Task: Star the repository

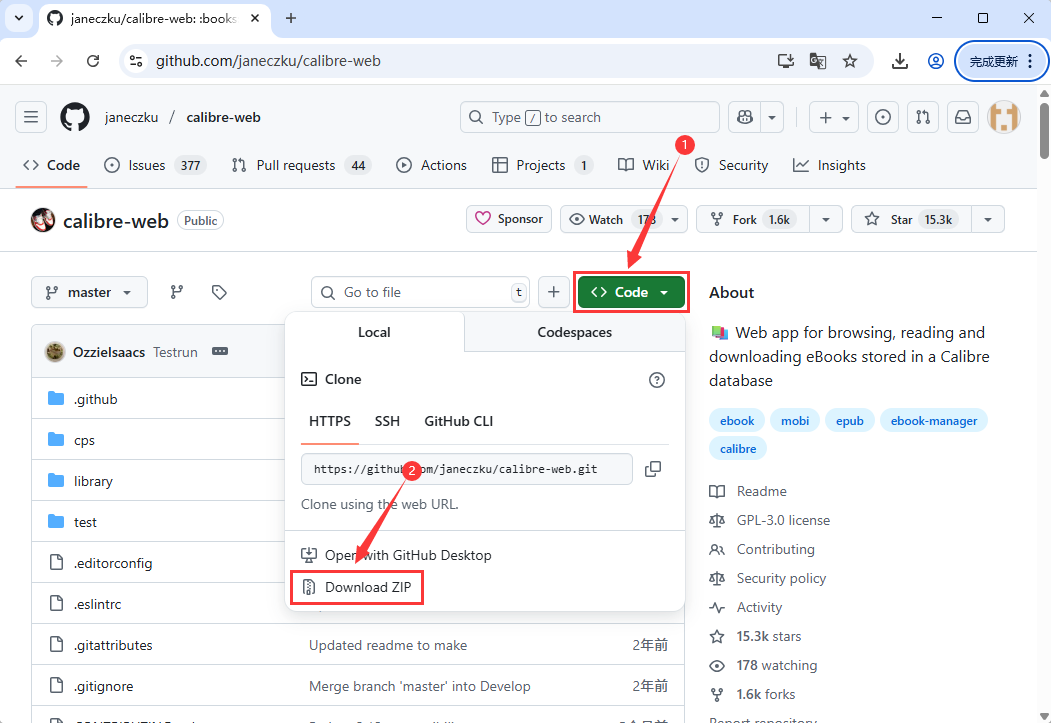Action: tap(911, 219)
